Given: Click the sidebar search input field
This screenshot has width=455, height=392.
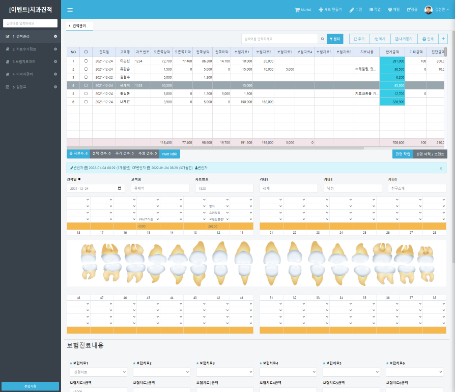Looking at the screenshot, I should tap(30, 23).
